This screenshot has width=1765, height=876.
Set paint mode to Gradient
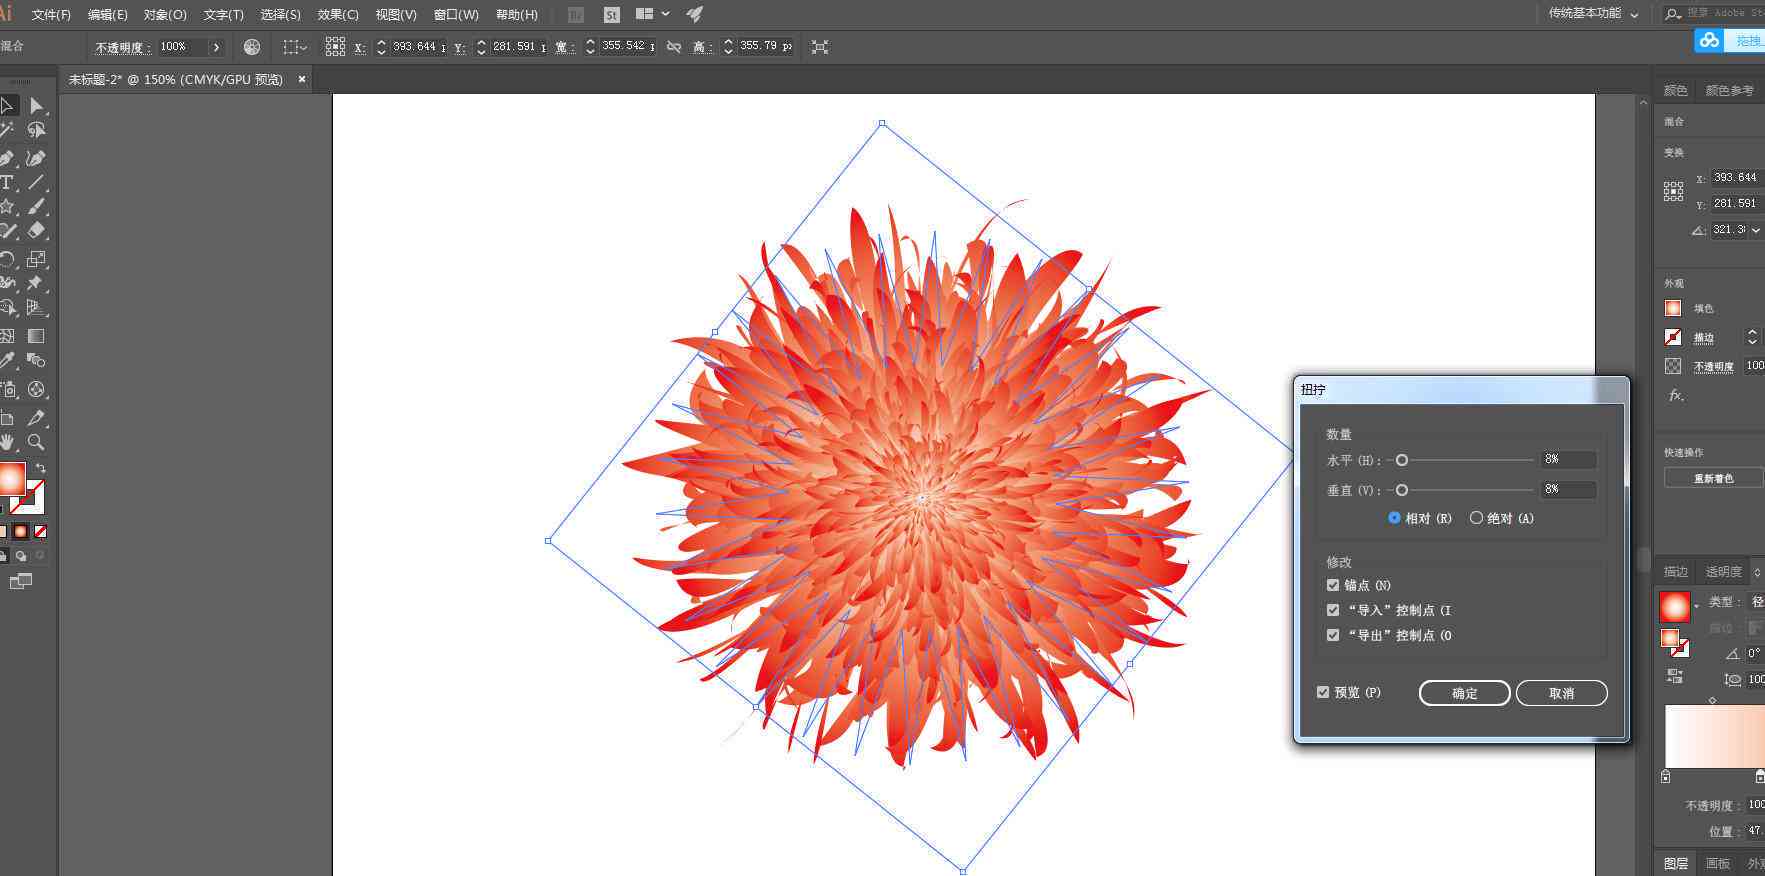point(20,532)
